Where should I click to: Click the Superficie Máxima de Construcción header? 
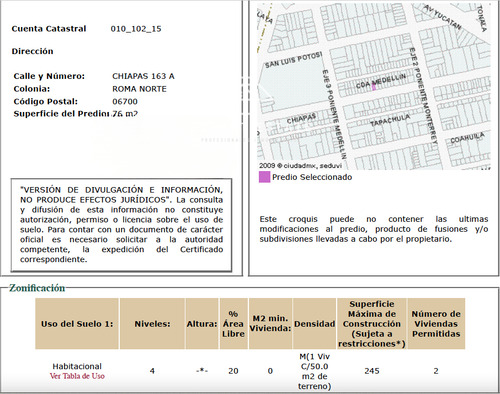372,324
